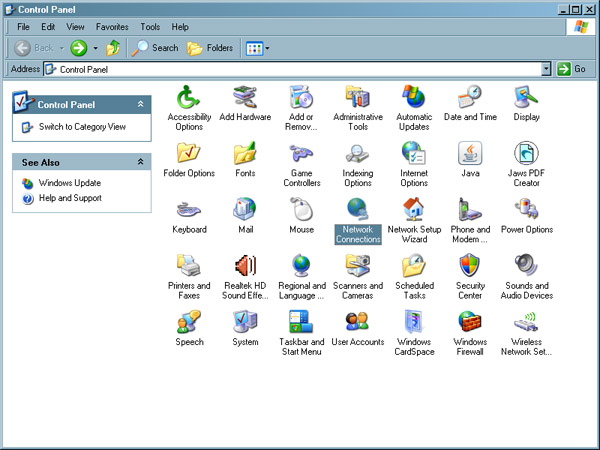Open the Tools menu
The image size is (600, 450).
[x=150, y=27]
